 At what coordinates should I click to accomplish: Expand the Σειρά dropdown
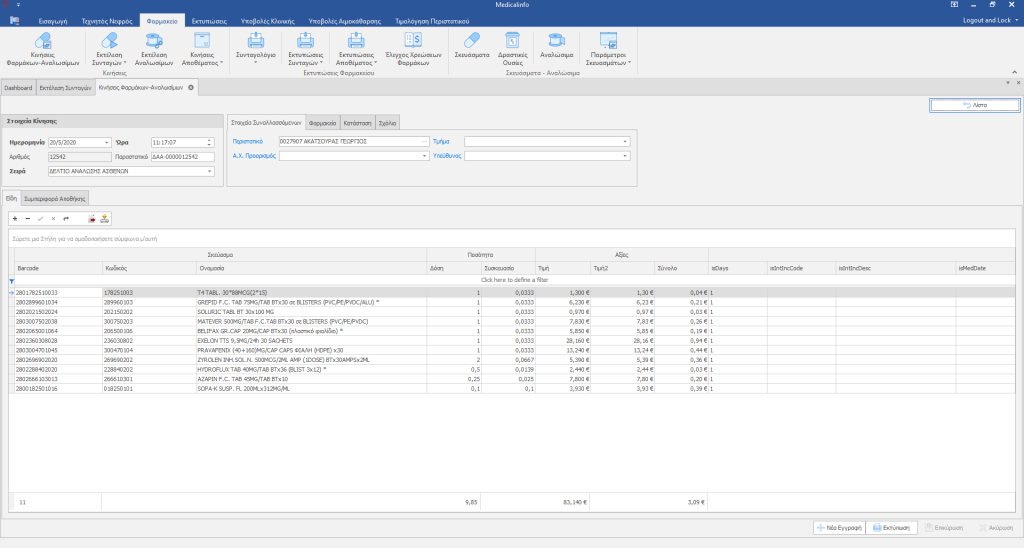[210, 171]
